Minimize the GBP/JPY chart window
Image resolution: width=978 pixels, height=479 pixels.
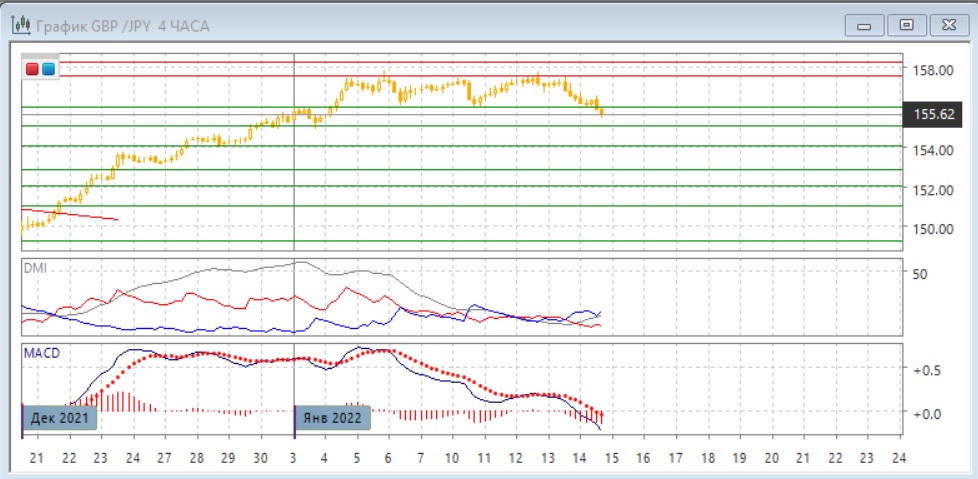(x=865, y=24)
